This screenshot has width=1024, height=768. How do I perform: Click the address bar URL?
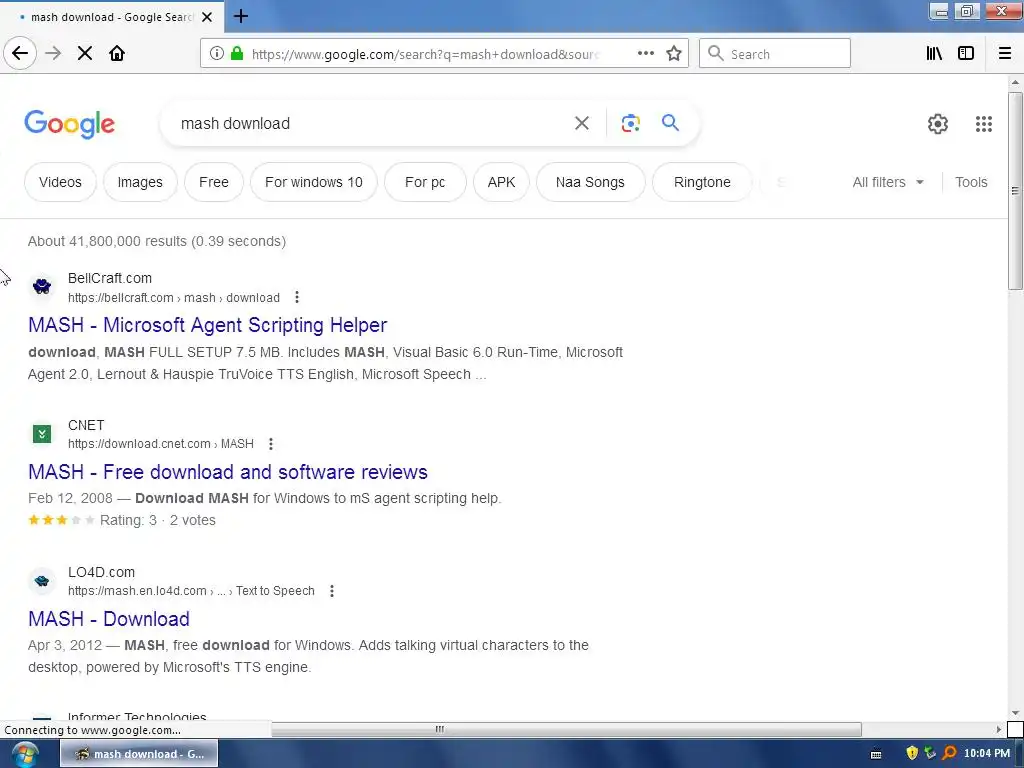tap(424, 54)
